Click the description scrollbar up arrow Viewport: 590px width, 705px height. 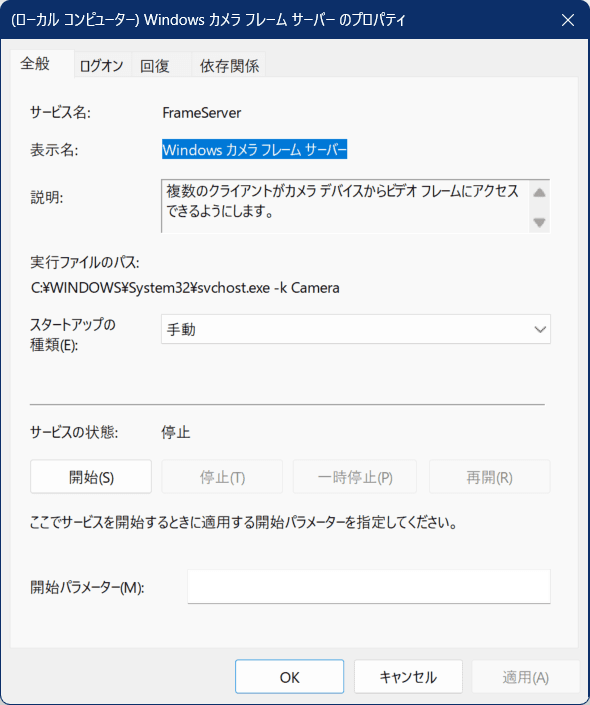539,193
